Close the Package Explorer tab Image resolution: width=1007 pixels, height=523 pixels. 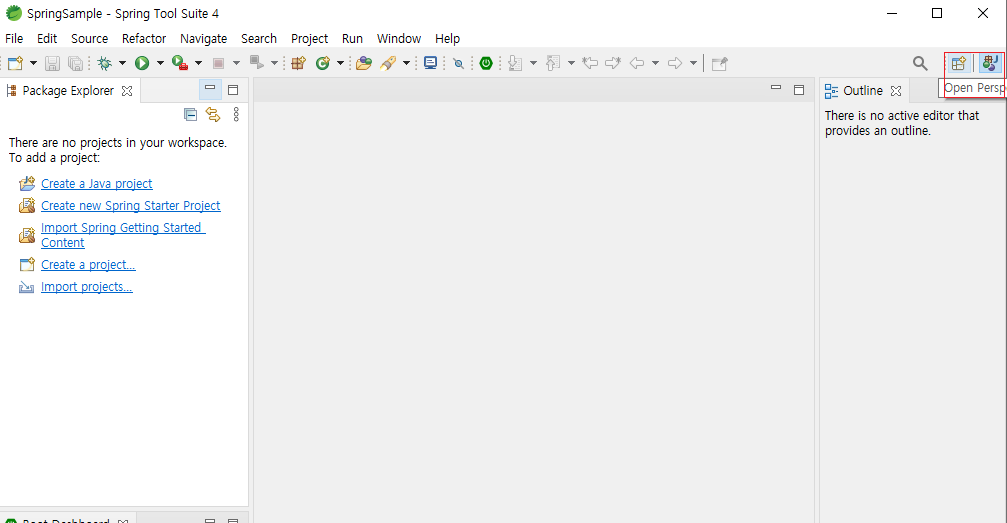127,91
